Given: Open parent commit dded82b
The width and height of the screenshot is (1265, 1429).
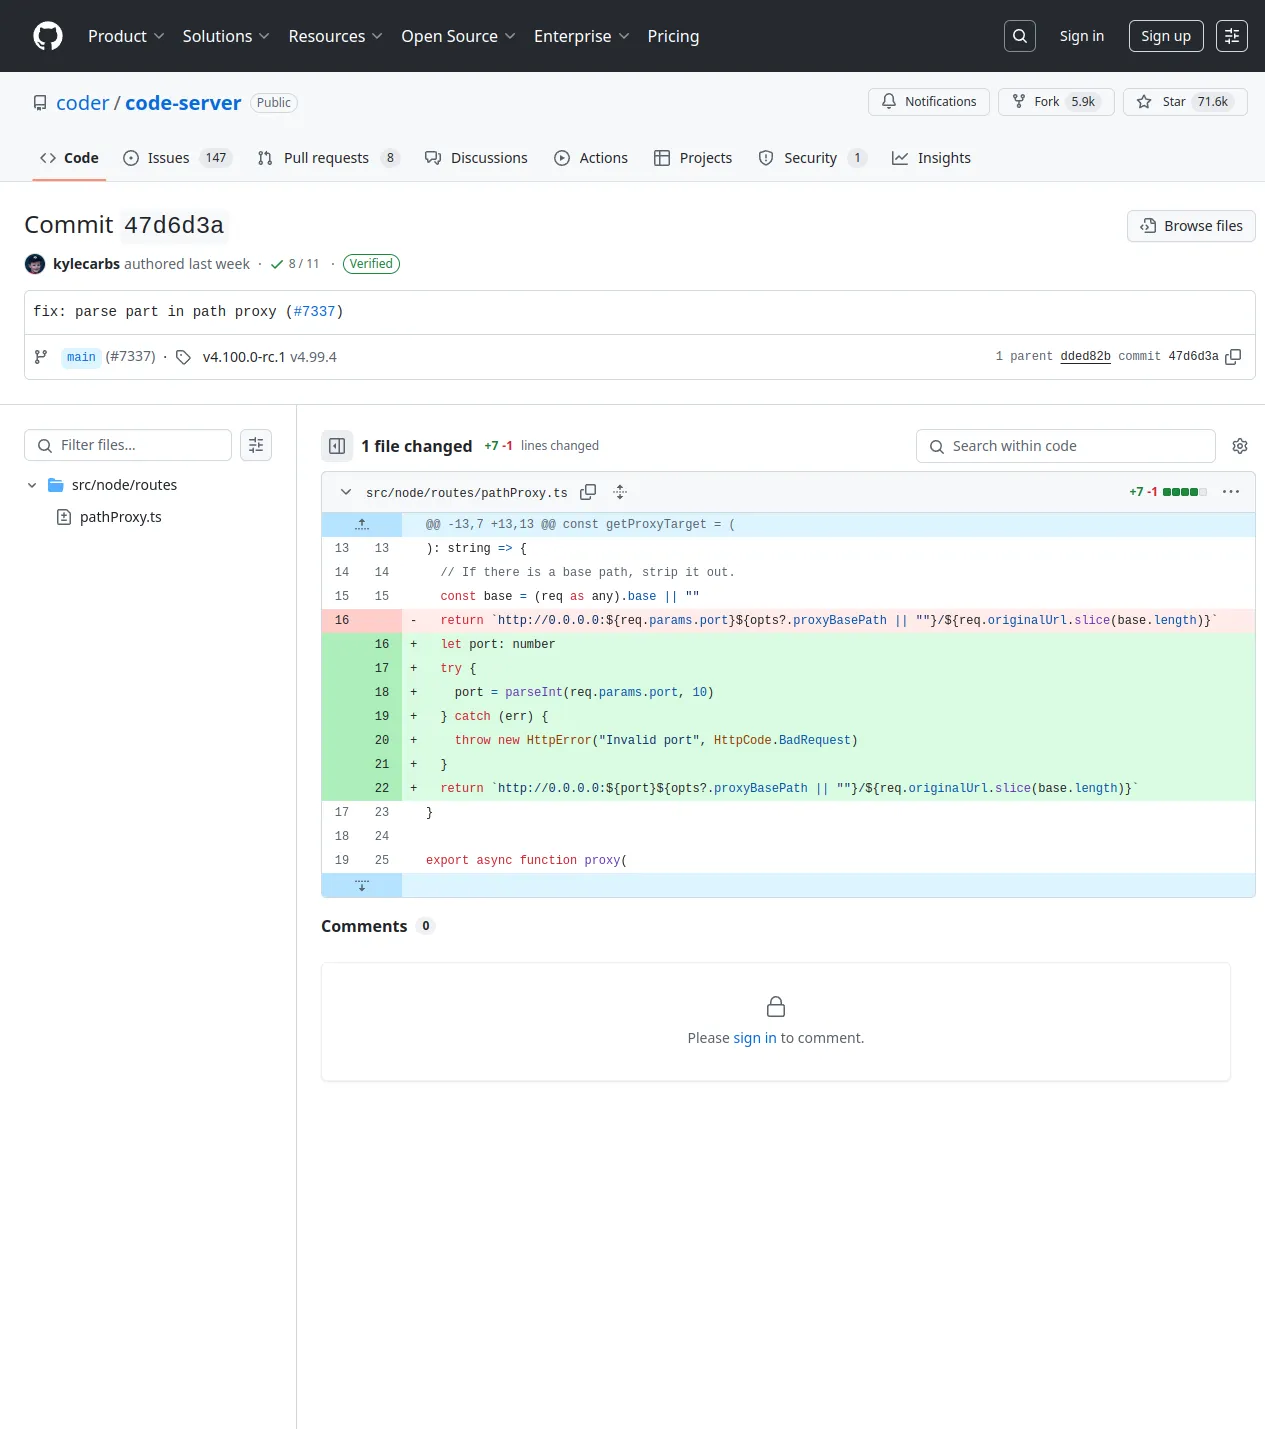Looking at the screenshot, I should pyautogui.click(x=1085, y=357).
